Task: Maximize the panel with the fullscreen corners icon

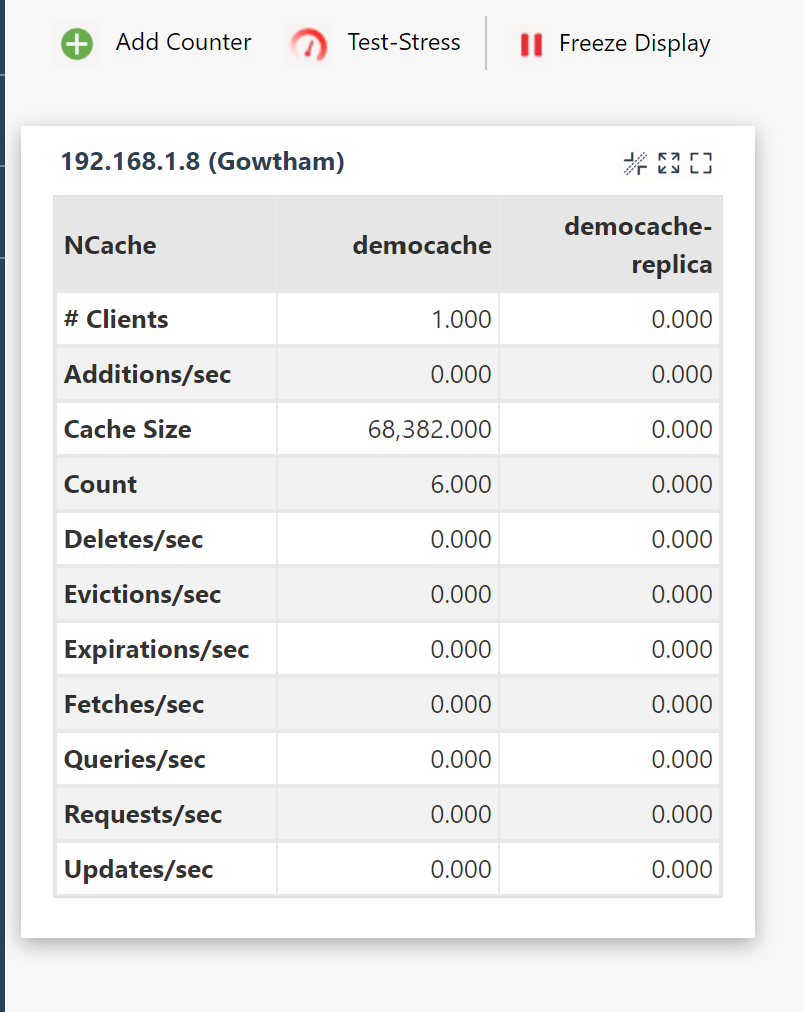Action: pos(701,163)
